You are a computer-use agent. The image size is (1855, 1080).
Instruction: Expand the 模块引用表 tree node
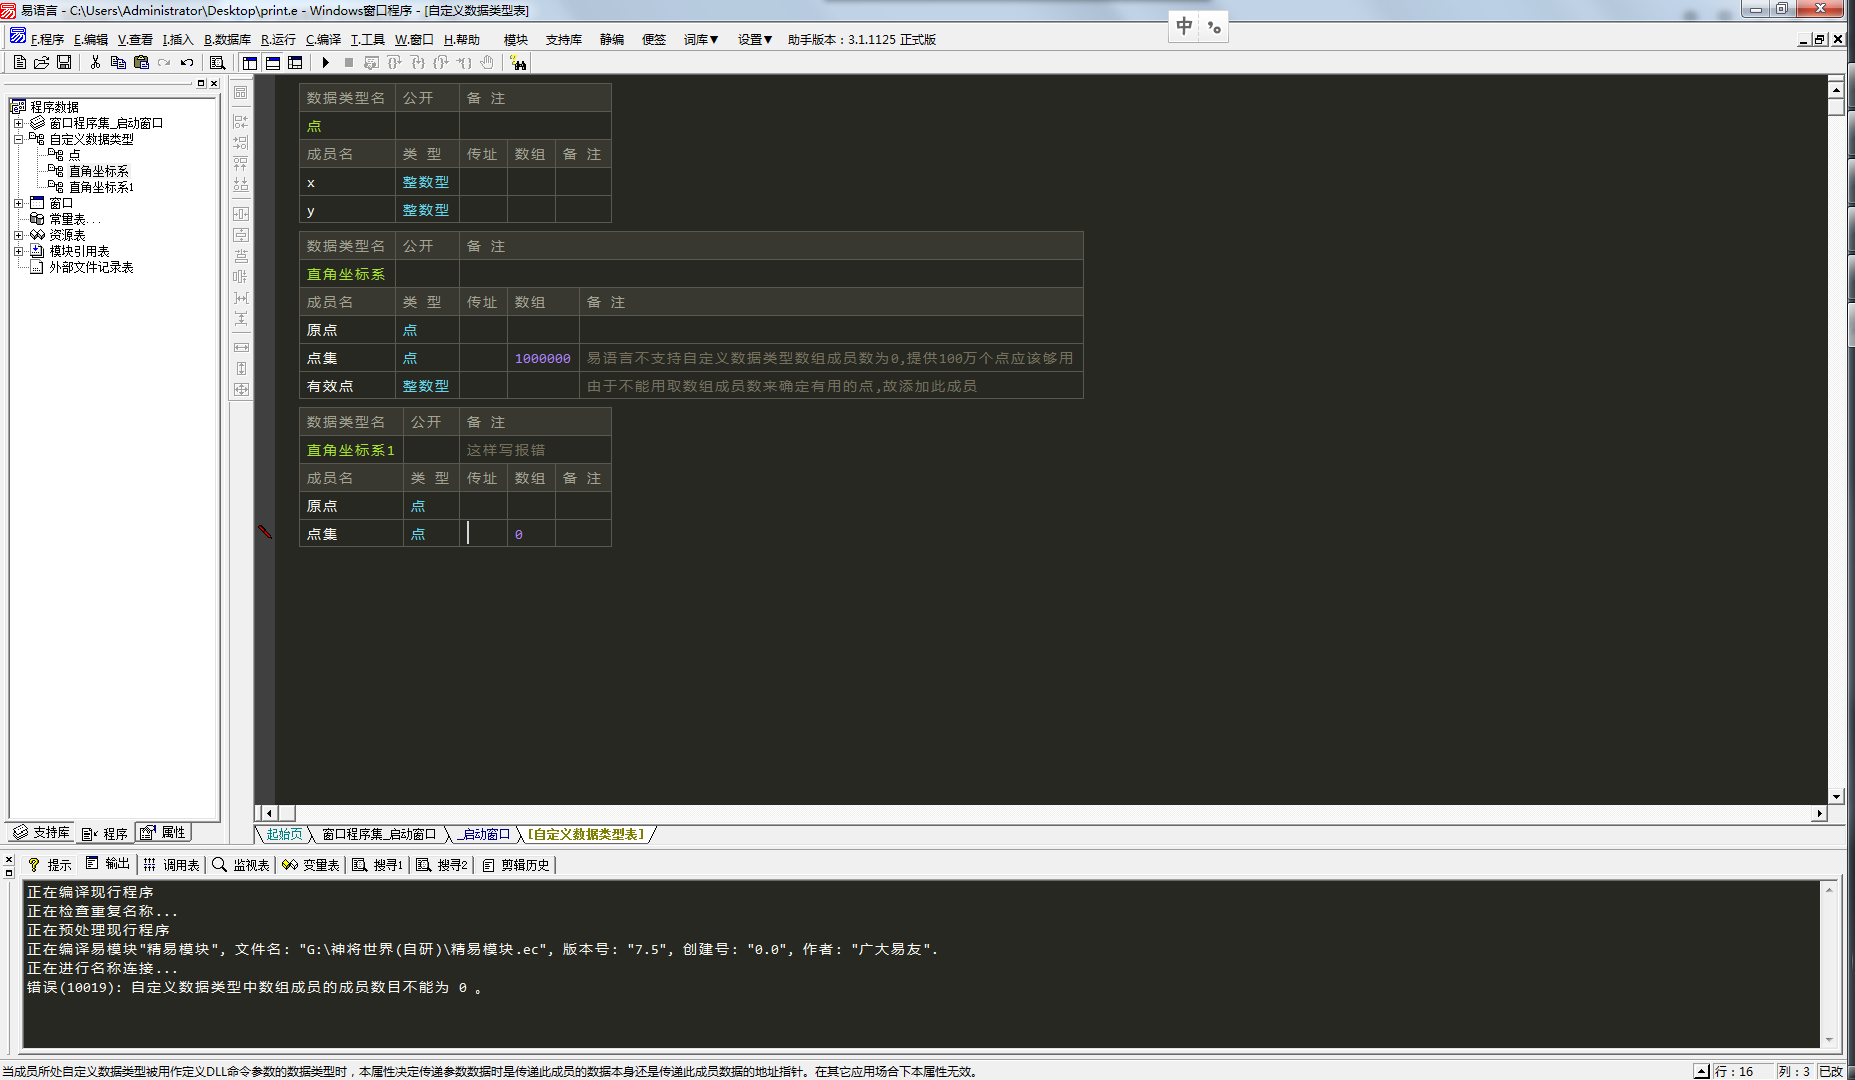(x=18, y=251)
